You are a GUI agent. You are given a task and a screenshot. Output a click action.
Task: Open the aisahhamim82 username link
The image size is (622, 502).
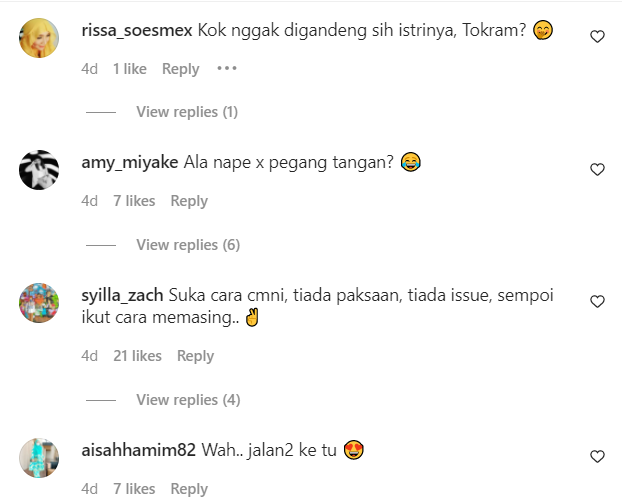pos(138,450)
